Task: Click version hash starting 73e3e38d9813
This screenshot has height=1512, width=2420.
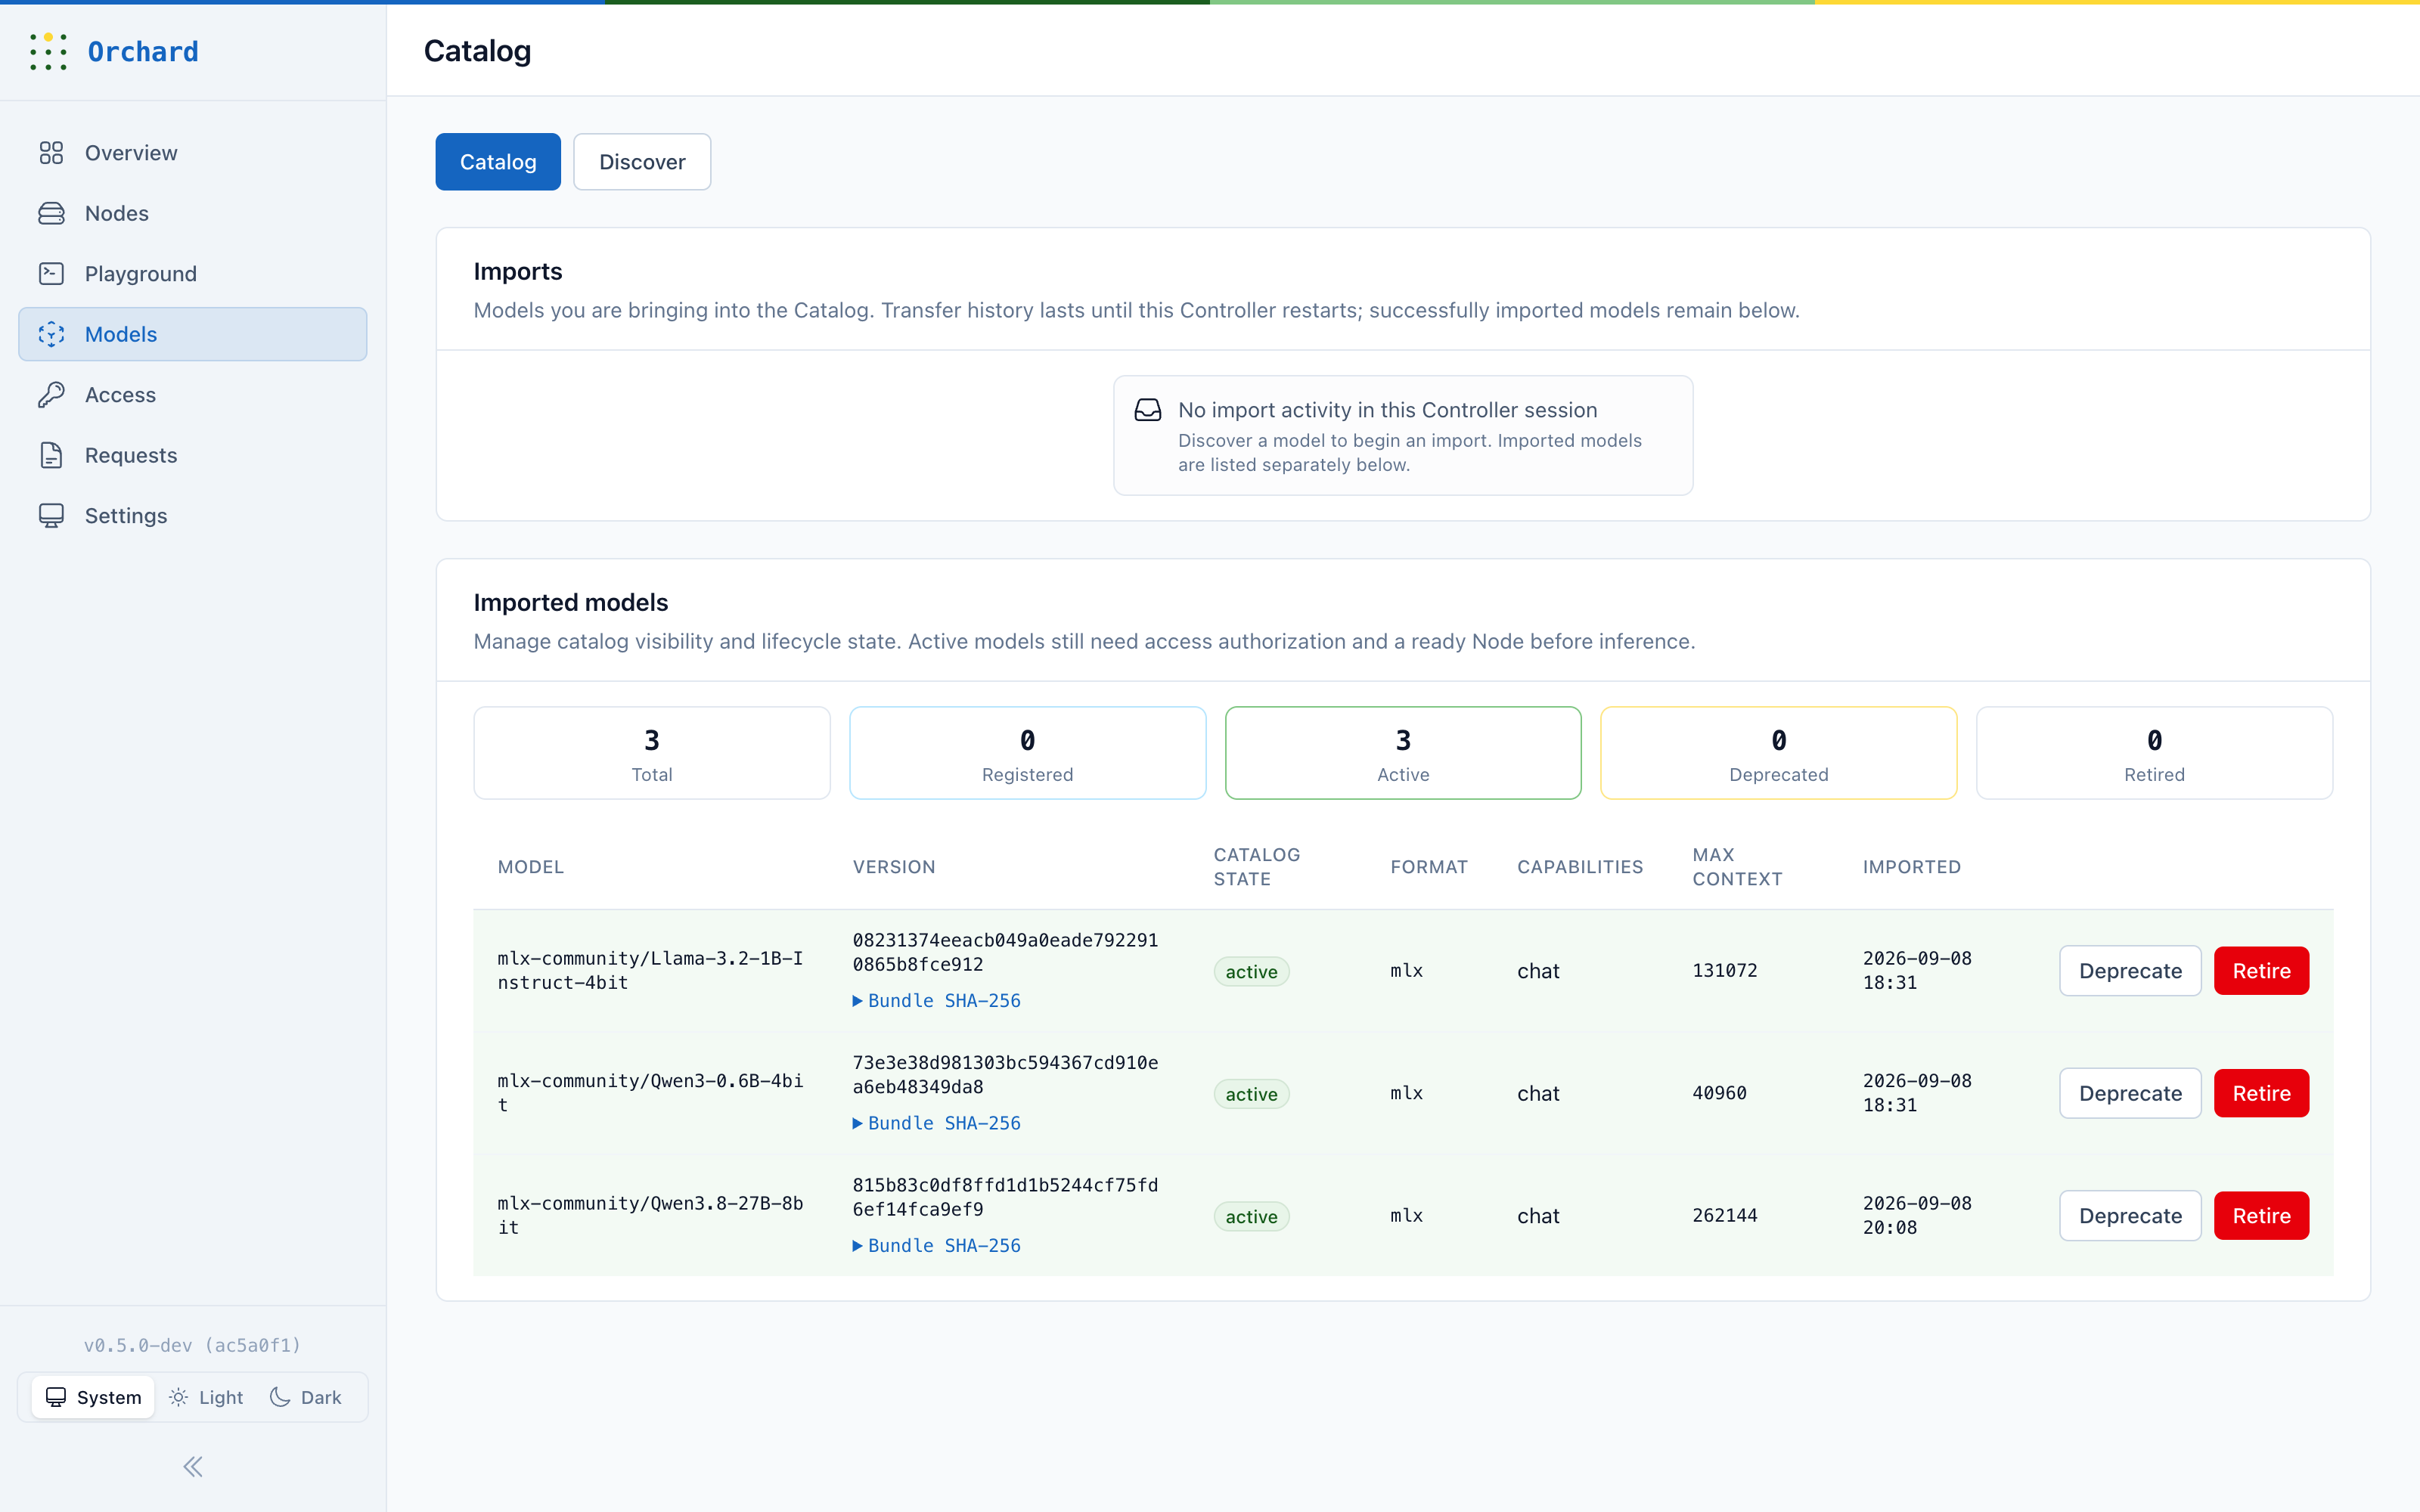Action: 1005,1075
